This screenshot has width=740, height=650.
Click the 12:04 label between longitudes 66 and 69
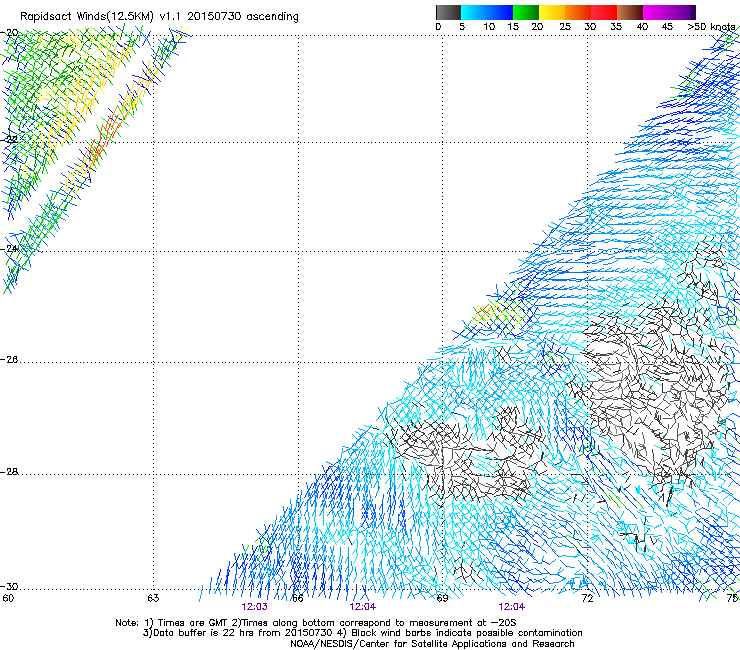pyautogui.click(x=363, y=607)
